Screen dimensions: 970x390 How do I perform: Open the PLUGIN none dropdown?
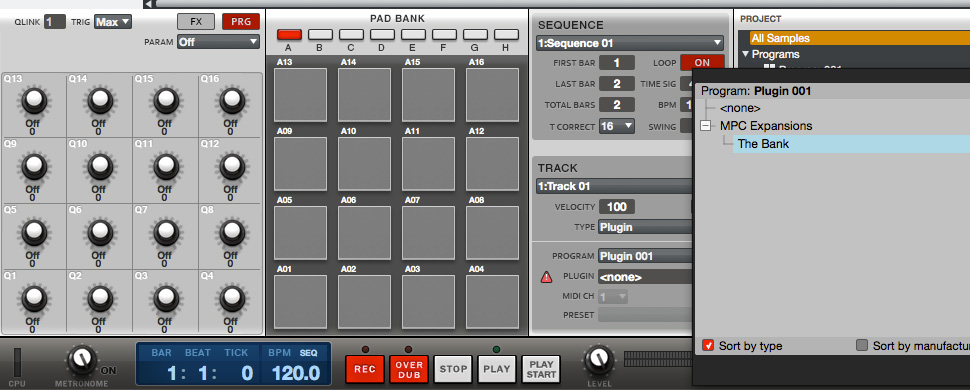[x=645, y=277]
